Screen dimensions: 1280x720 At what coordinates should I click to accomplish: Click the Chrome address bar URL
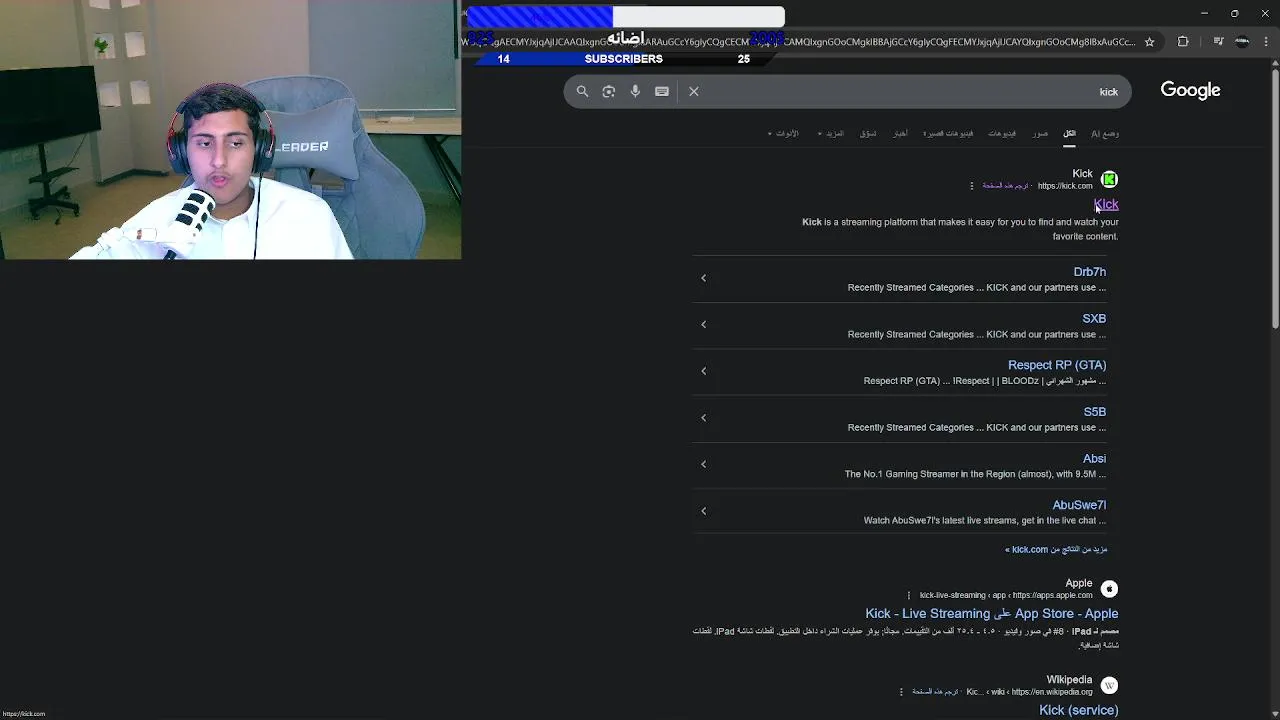(800, 42)
